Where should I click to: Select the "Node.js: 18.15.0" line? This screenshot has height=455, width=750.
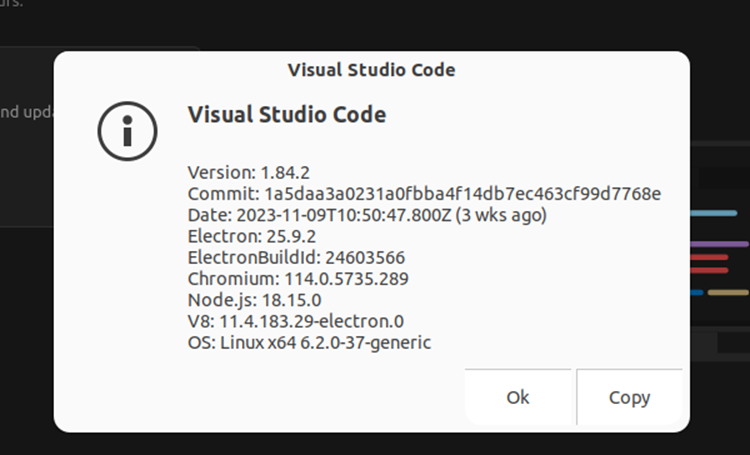tap(254, 300)
